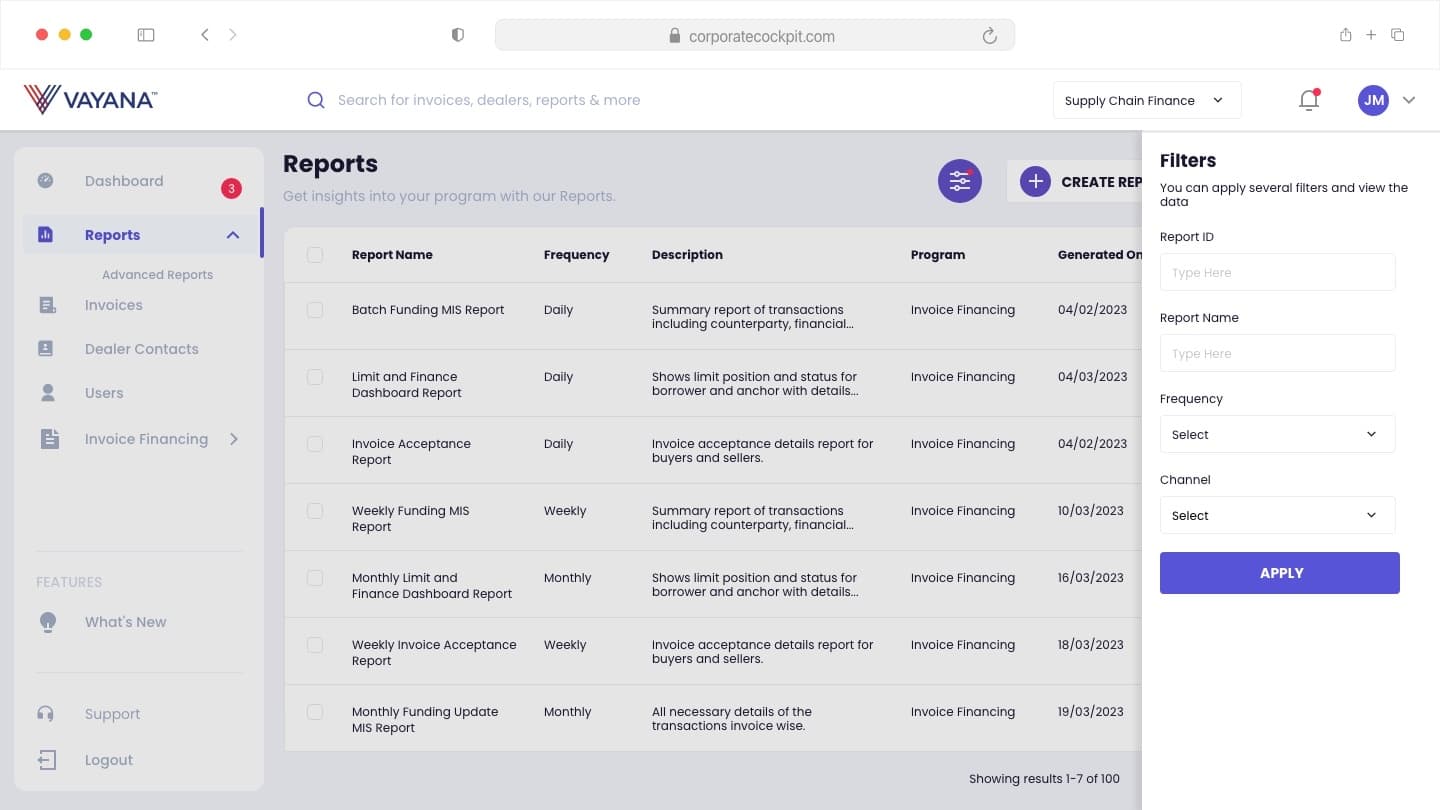The height and width of the screenshot is (810, 1440).
Task: Click the browser tab overview icon
Action: tap(1398, 35)
